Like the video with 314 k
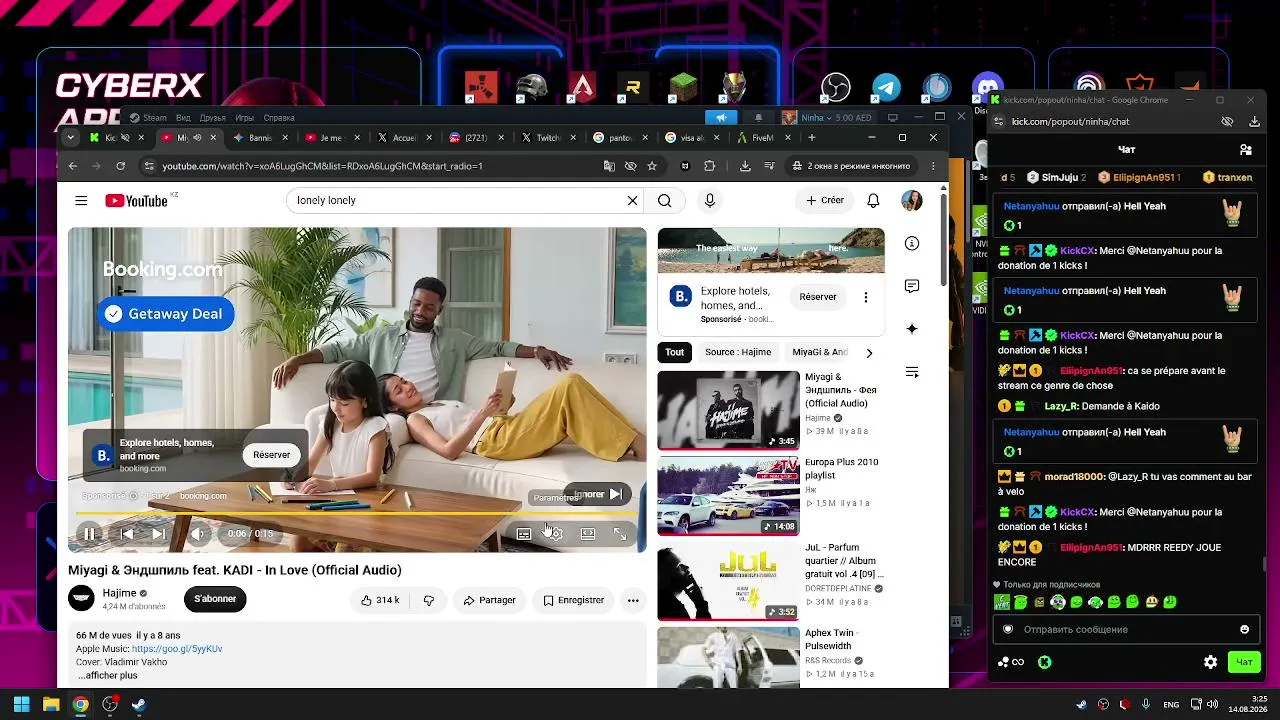Viewport: 1280px width, 720px height. click(380, 600)
